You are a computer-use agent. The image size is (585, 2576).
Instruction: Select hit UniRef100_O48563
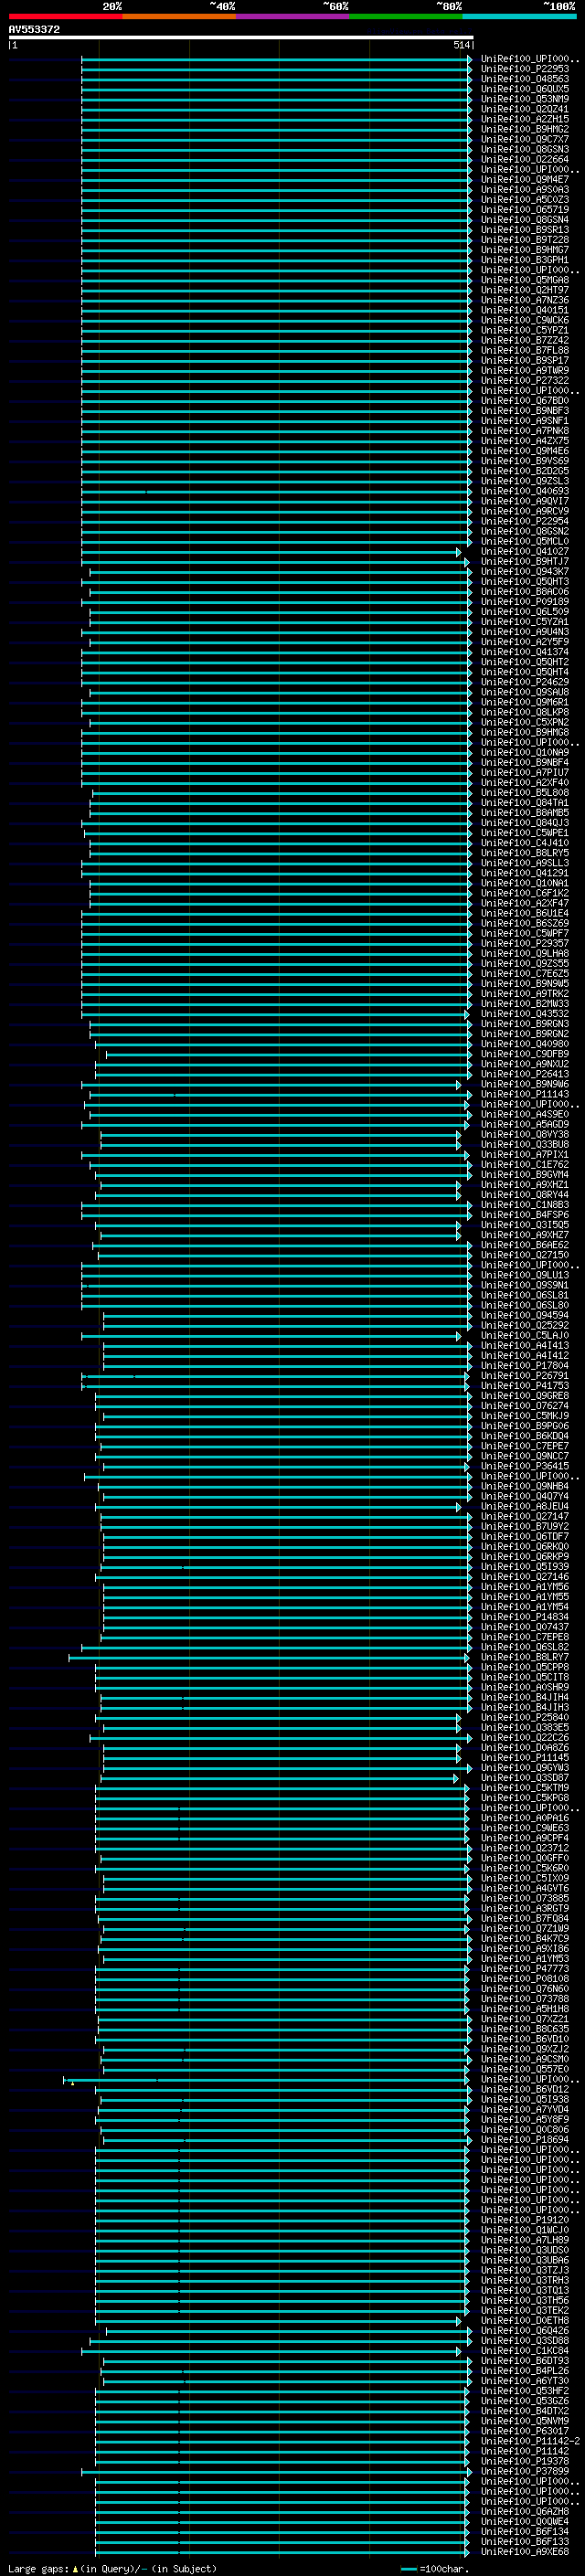point(525,79)
